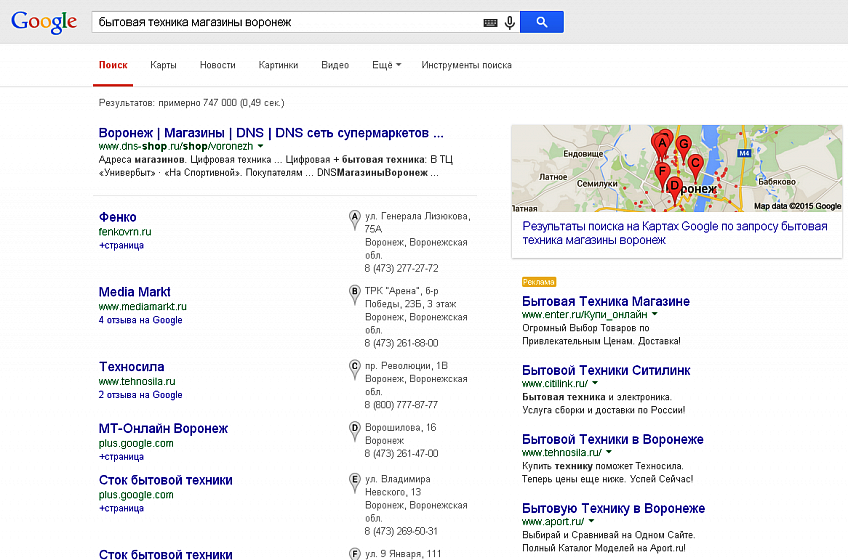Click map pin B next to Media Markt address

(x=354, y=294)
